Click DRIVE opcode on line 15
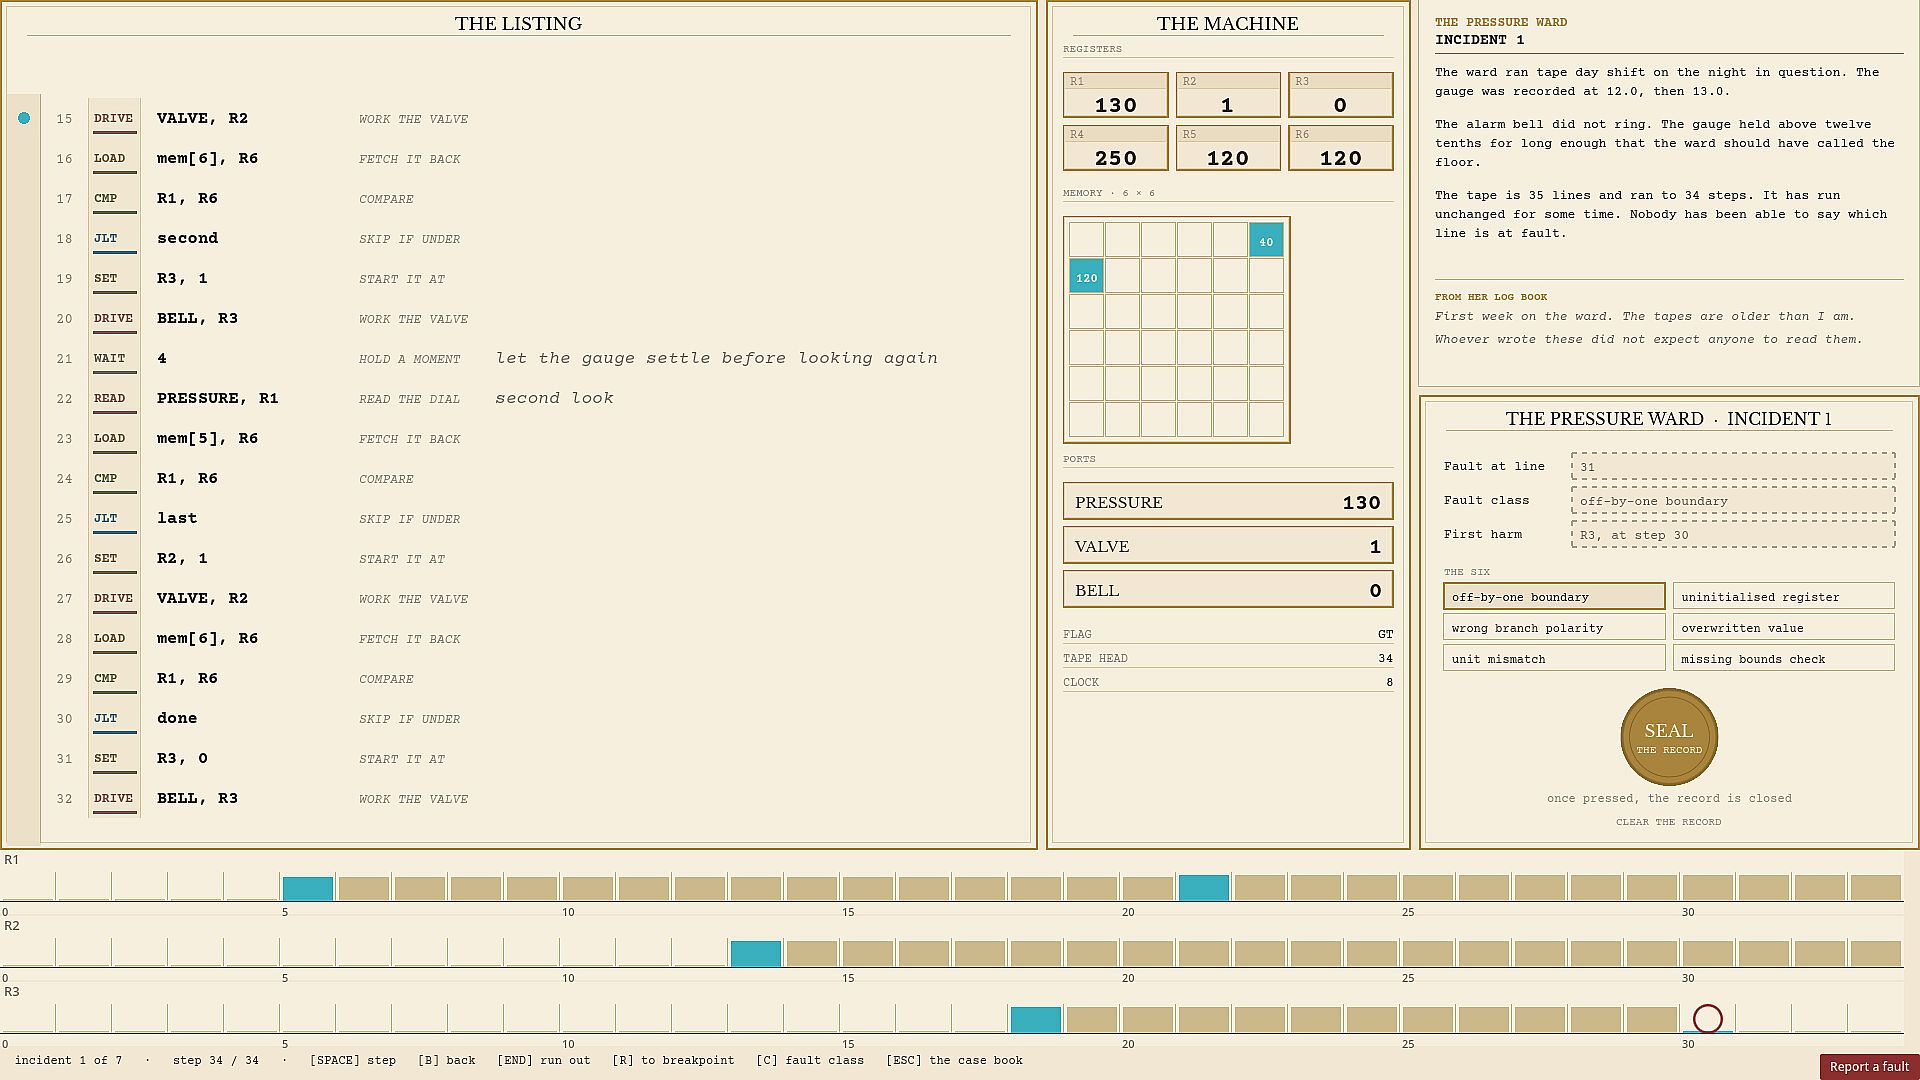Image resolution: width=1920 pixels, height=1080 pixels. click(113, 118)
